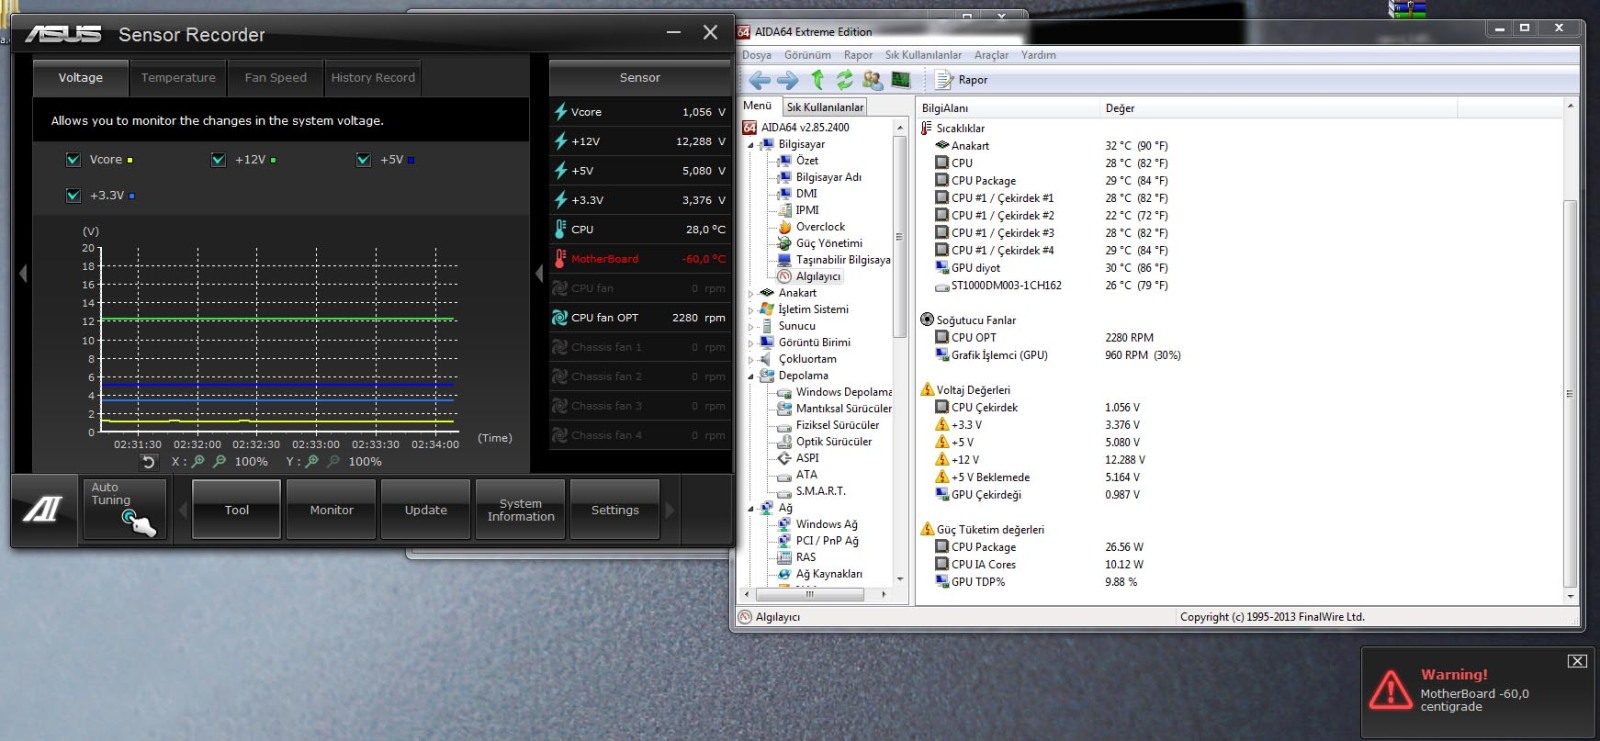Collapse the Bilgisayar tree node
Image resolution: width=1600 pixels, height=741 pixels.
point(751,145)
